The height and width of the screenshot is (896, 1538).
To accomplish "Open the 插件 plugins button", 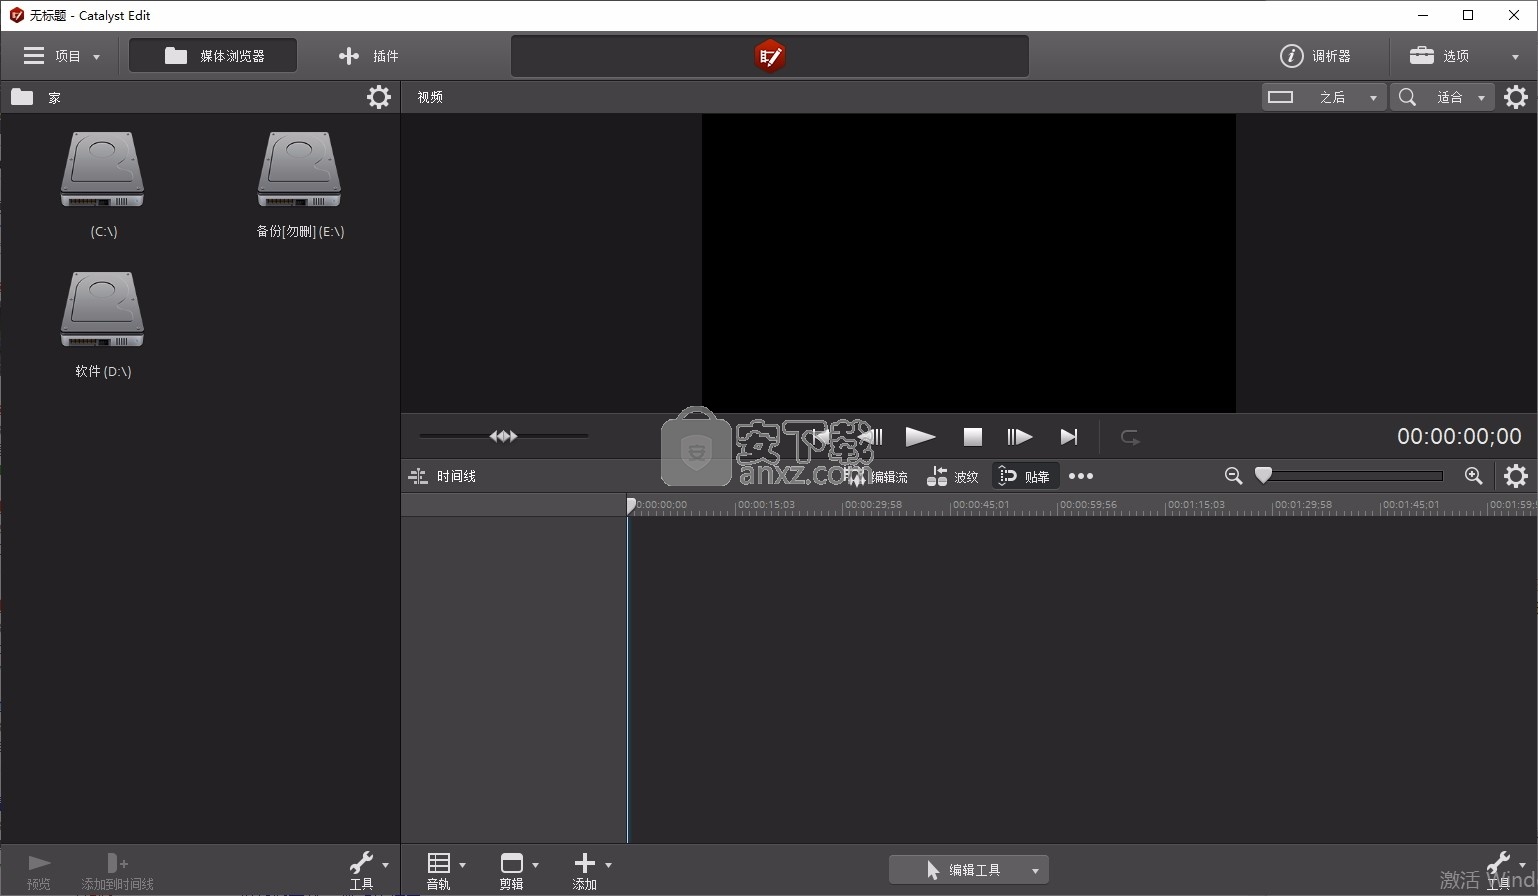I will [x=369, y=56].
